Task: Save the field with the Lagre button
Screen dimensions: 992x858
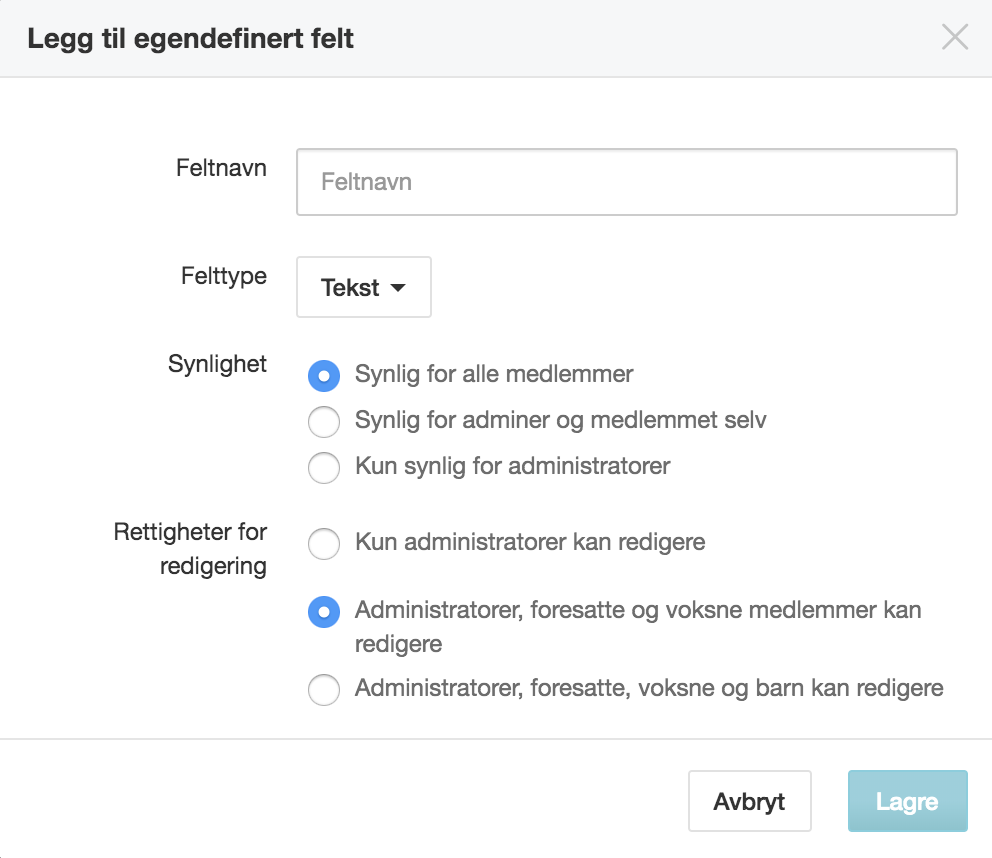Action: (908, 801)
